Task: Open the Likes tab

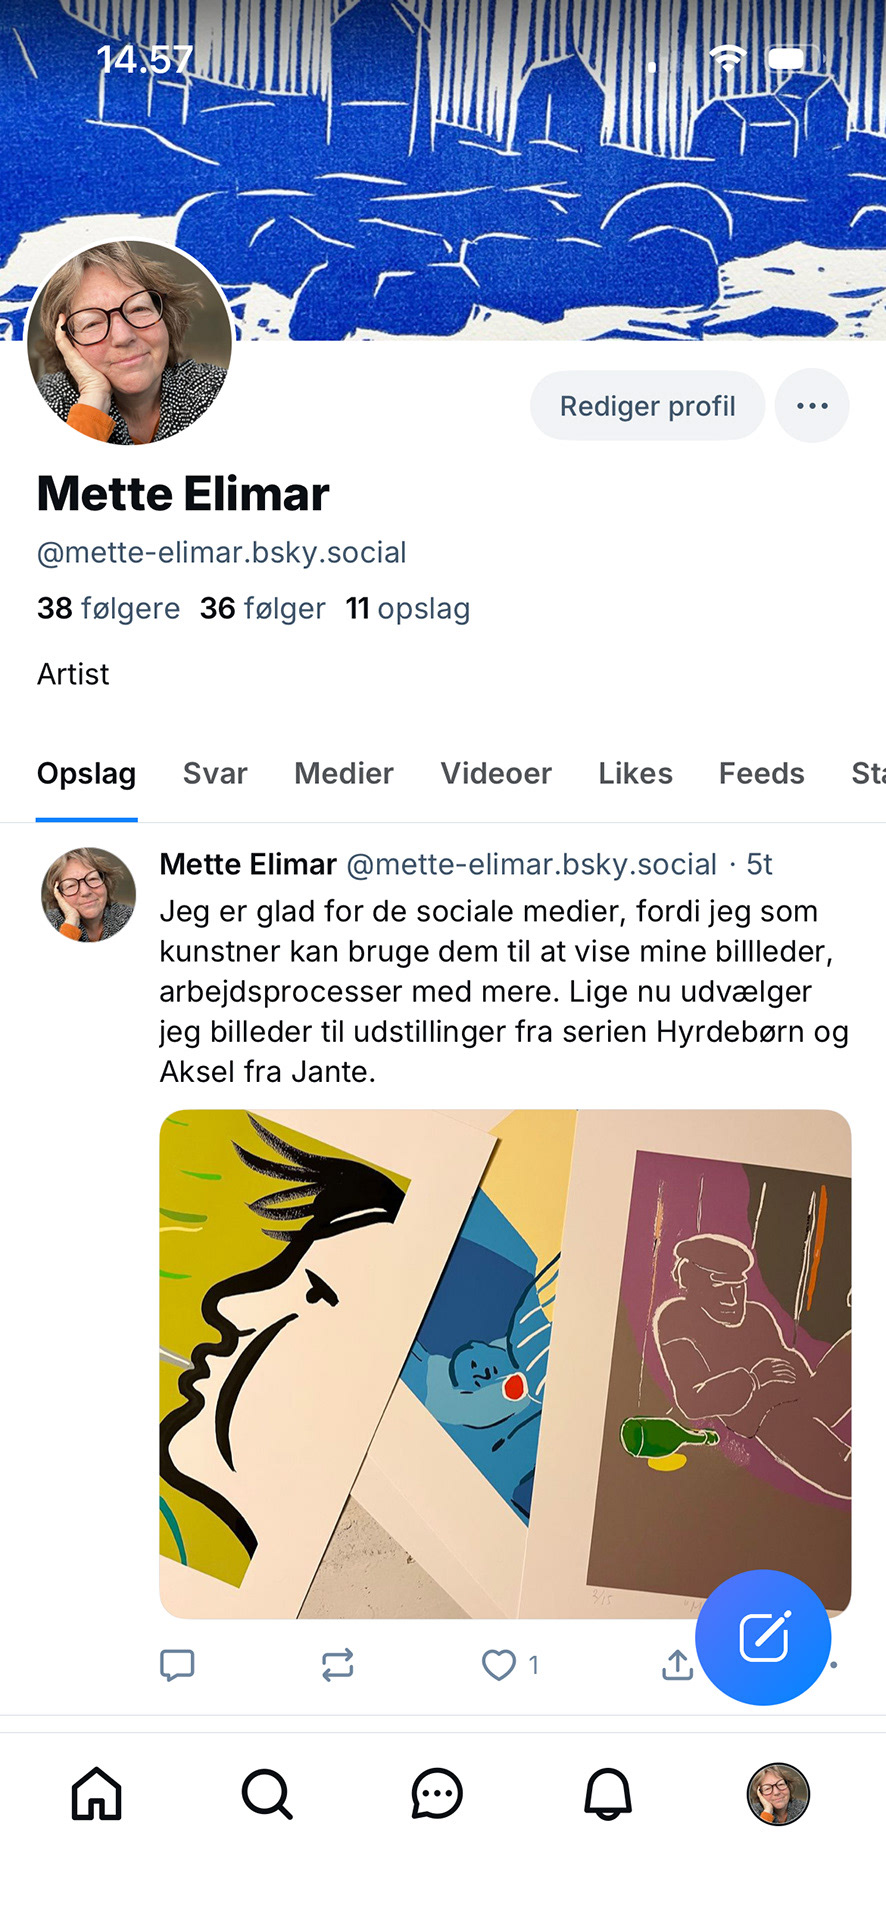Action: pyautogui.click(x=635, y=773)
